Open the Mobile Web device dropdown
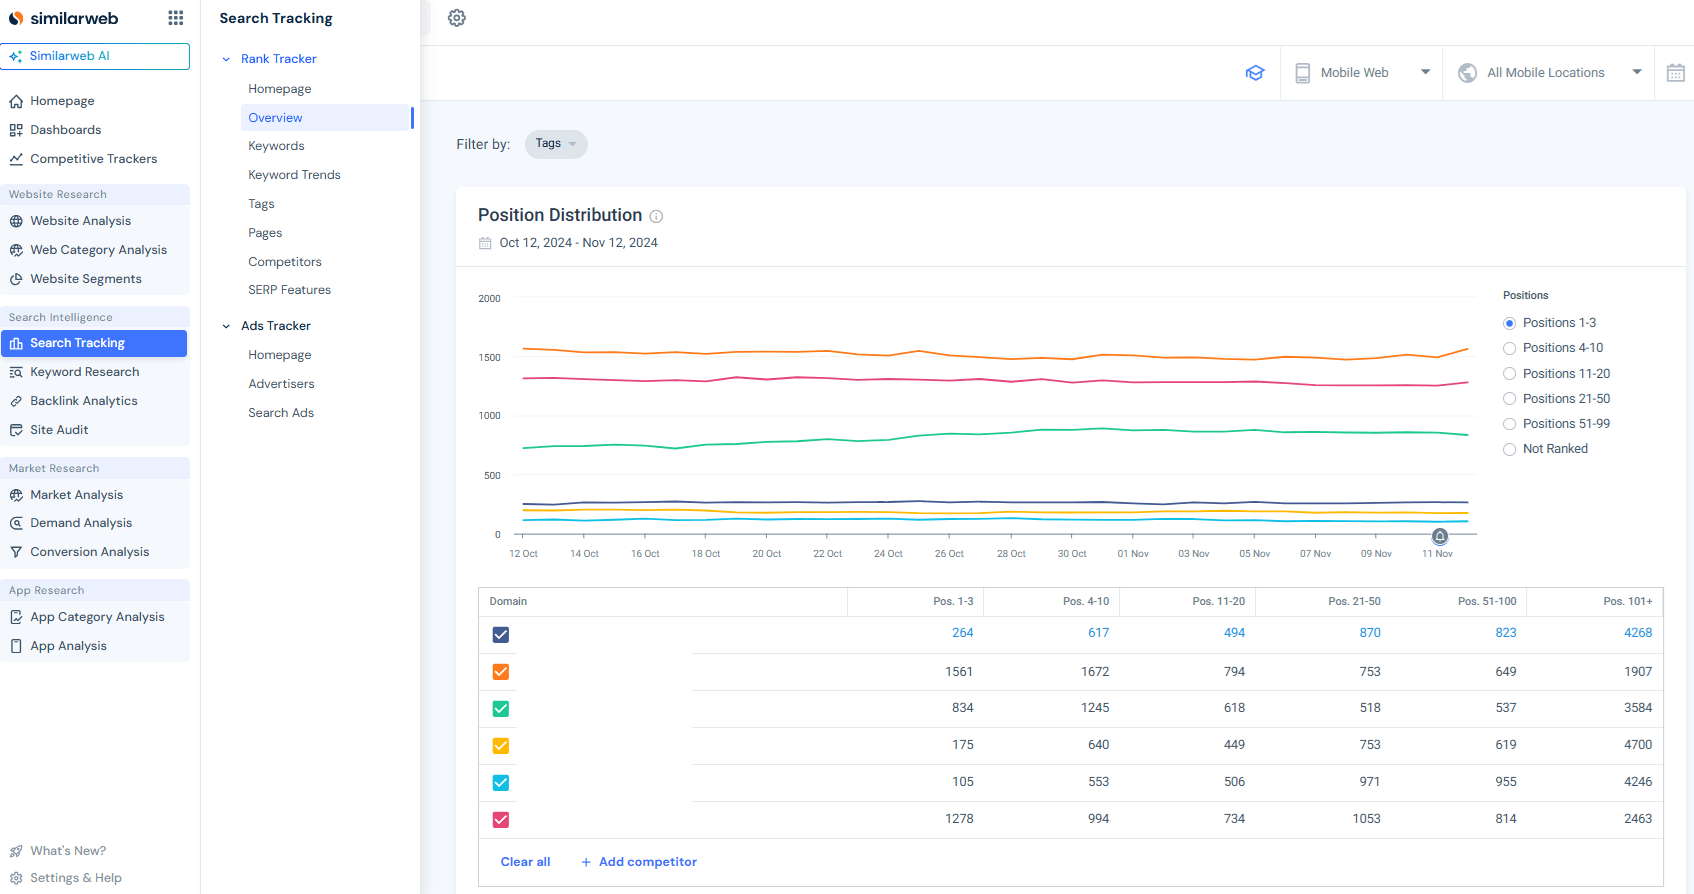Image resolution: width=1694 pixels, height=894 pixels. [1361, 73]
